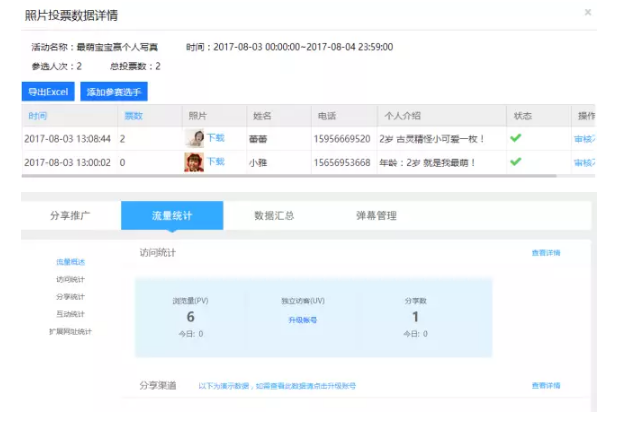Download photo in the 蕾蕾 row
This screenshot has height=424, width=617.
tap(216, 138)
